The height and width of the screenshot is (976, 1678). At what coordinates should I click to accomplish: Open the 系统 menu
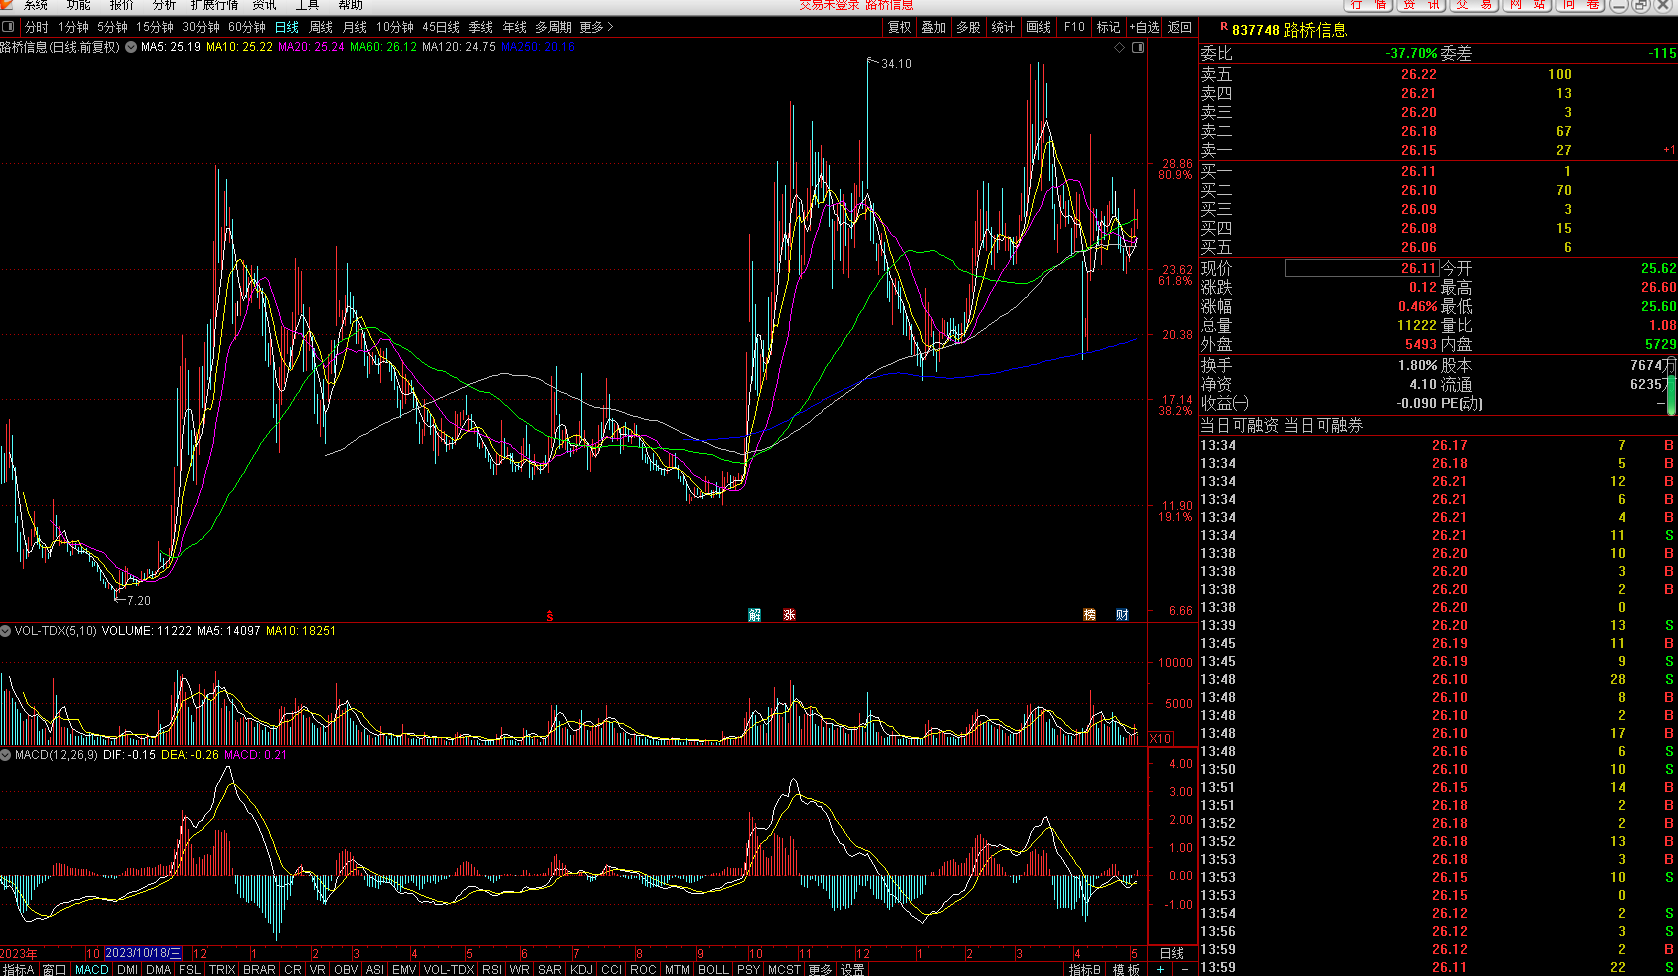tap(36, 5)
